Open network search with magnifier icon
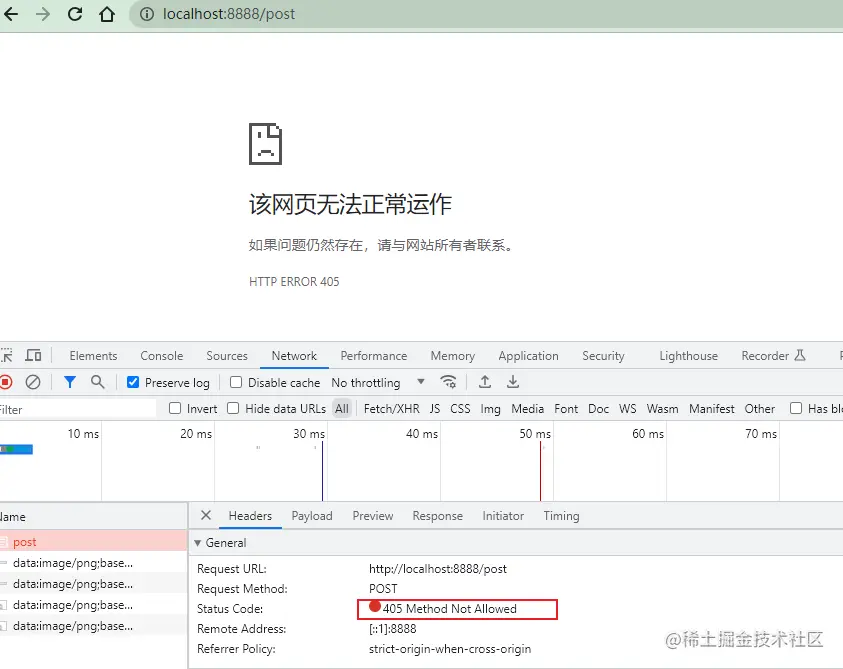843x669 pixels. pyautogui.click(x=97, y=382)
